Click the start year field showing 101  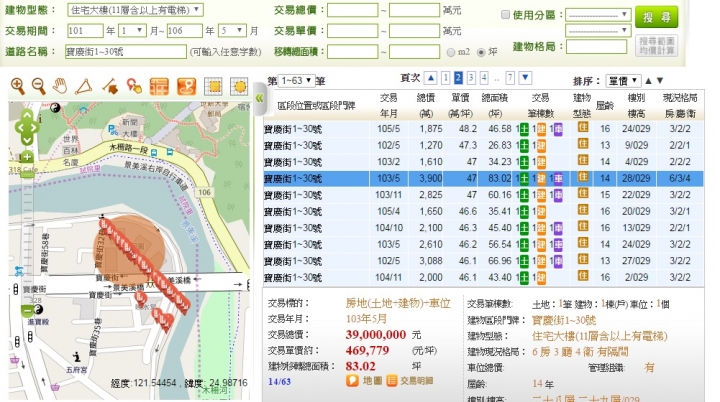[85, 31]
